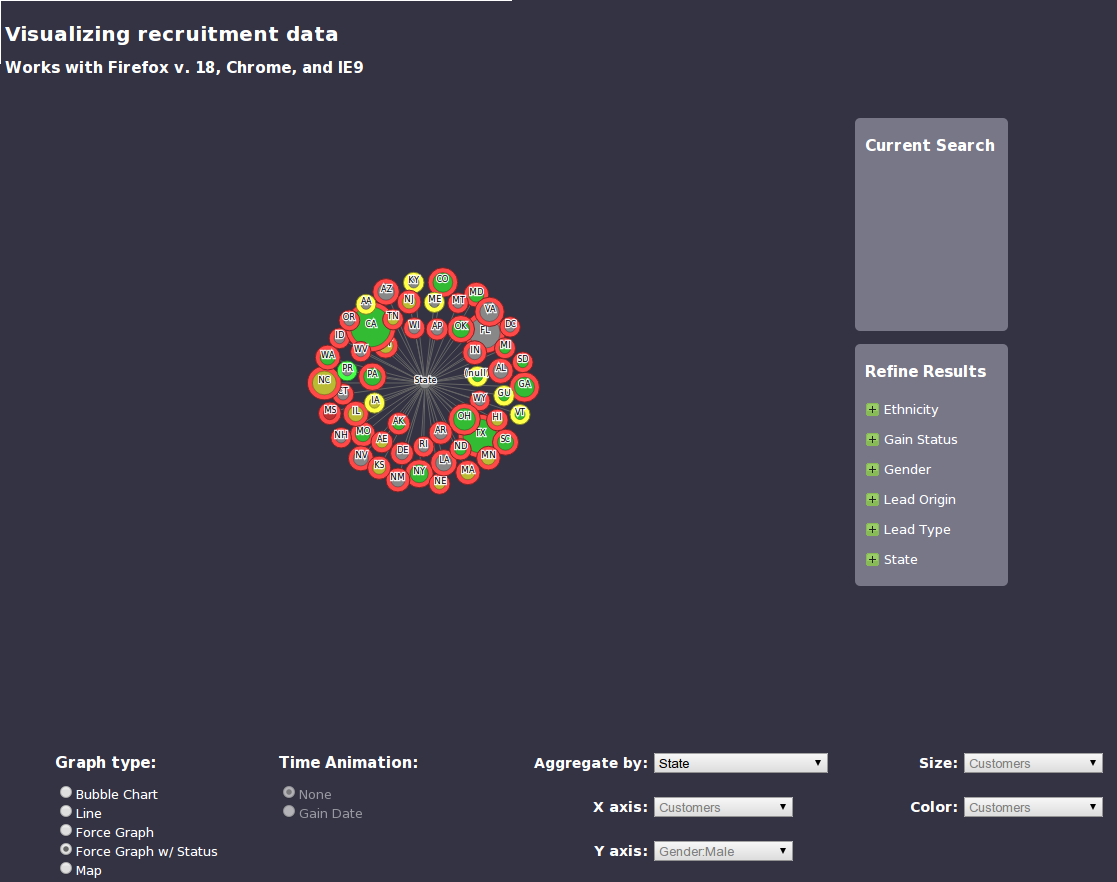Image resolution: width=1117 pixels, height=882 pixels.
Task: Open the Y axis Gender:Male dropdown
Action: pyautogui.click(x=723, y=852)
